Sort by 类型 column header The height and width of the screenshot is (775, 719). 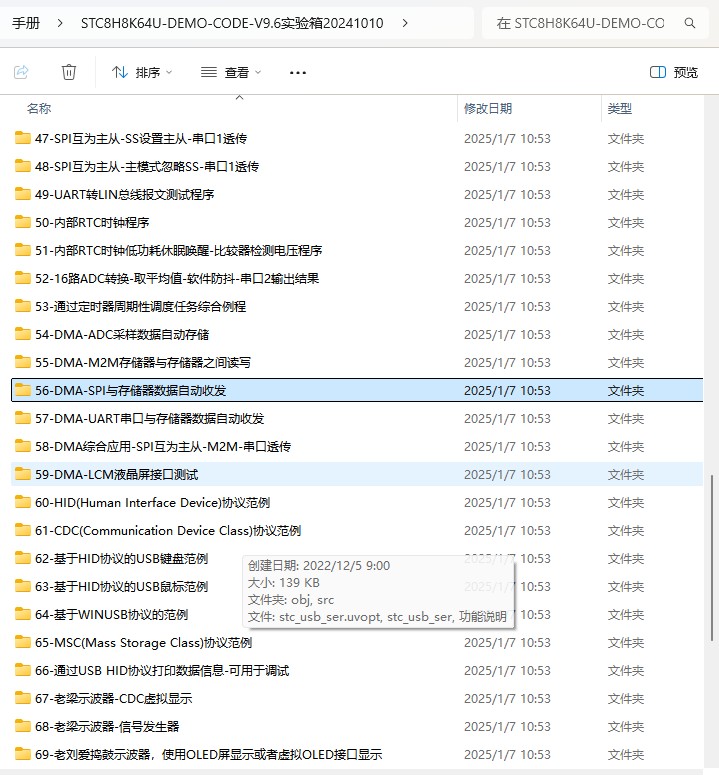coord(620,108)
